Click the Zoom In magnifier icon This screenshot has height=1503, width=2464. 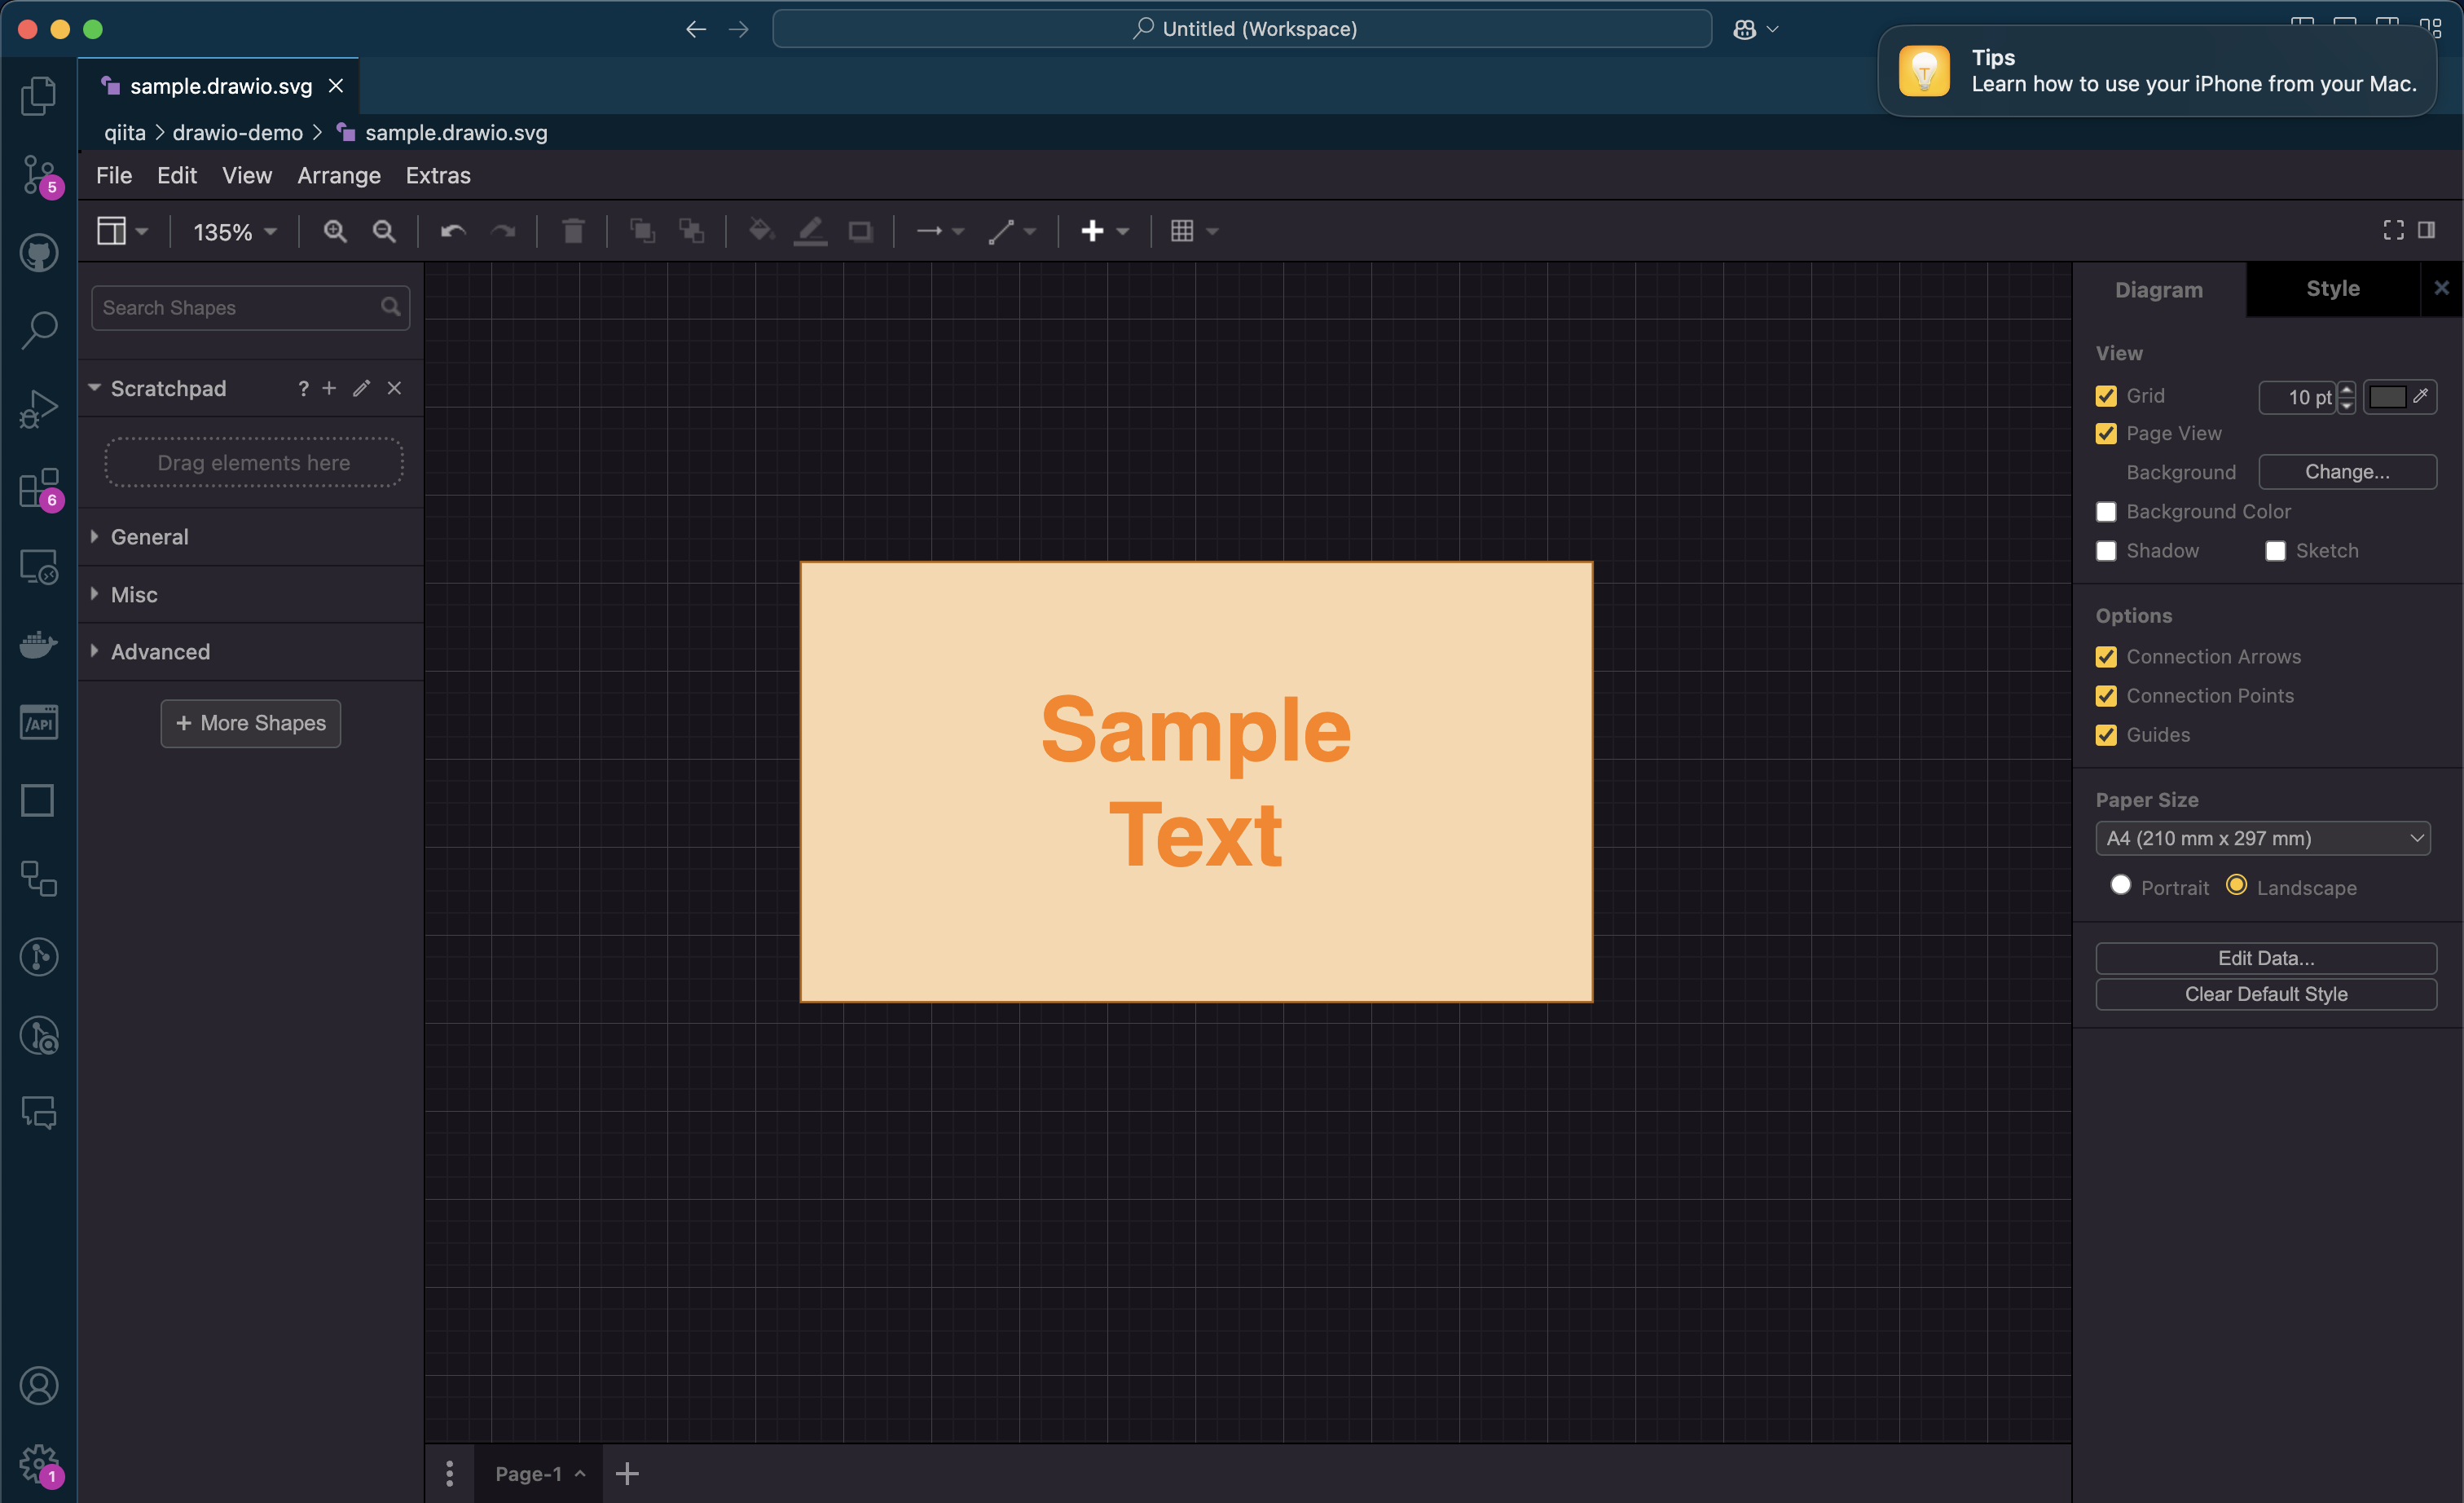(334, 231)
